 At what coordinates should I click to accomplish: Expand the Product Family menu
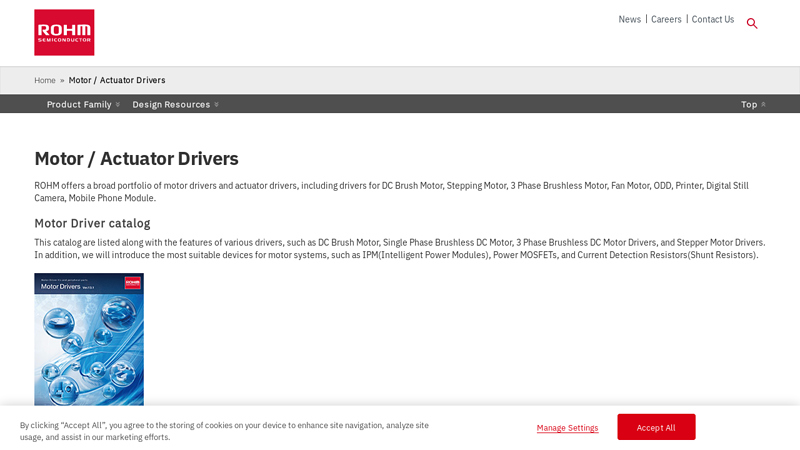[83, 104]
